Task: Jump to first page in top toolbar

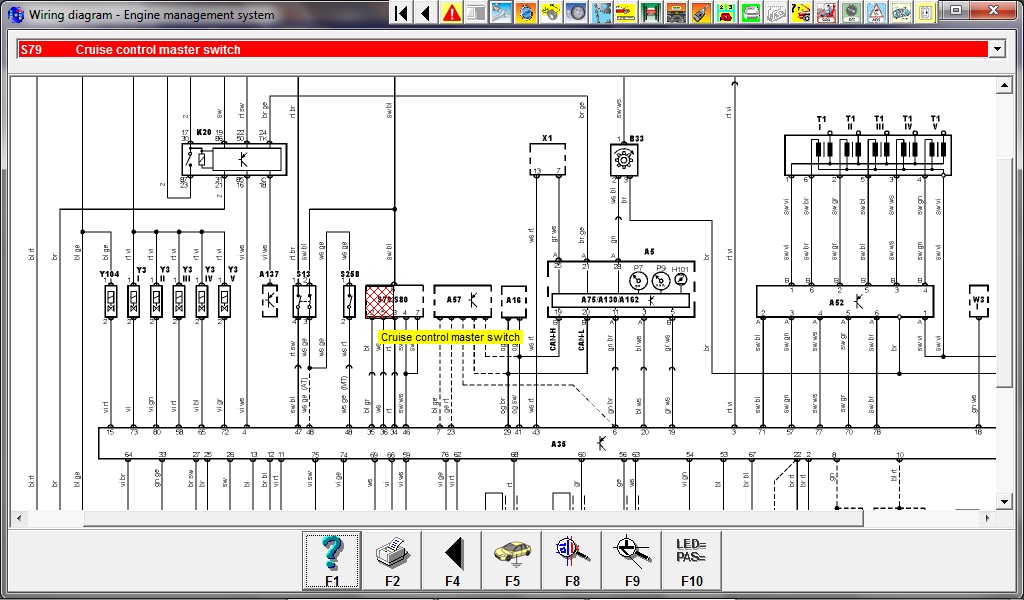Action: [x=402, y=13]
